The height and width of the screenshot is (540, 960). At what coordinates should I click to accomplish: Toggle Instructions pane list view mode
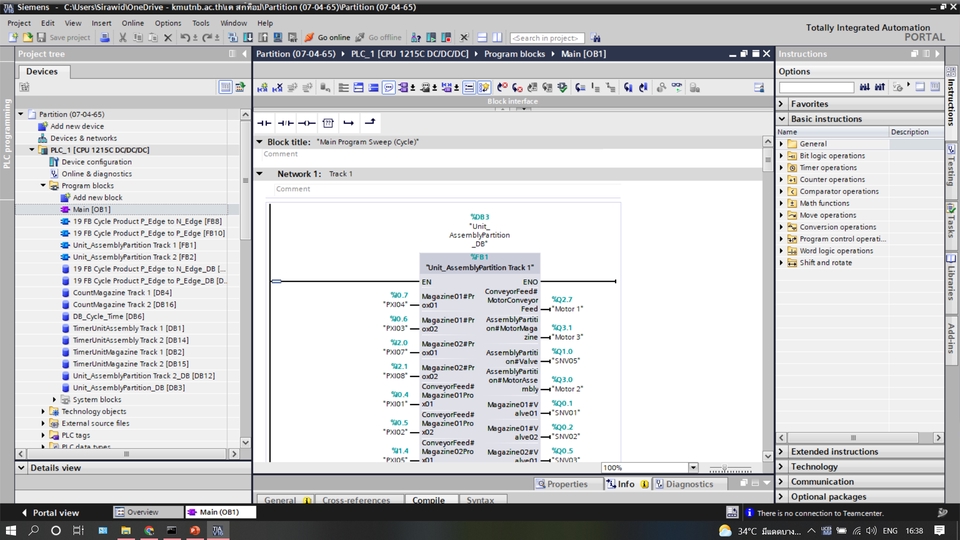pyautogui.click(x=935, y=87)
